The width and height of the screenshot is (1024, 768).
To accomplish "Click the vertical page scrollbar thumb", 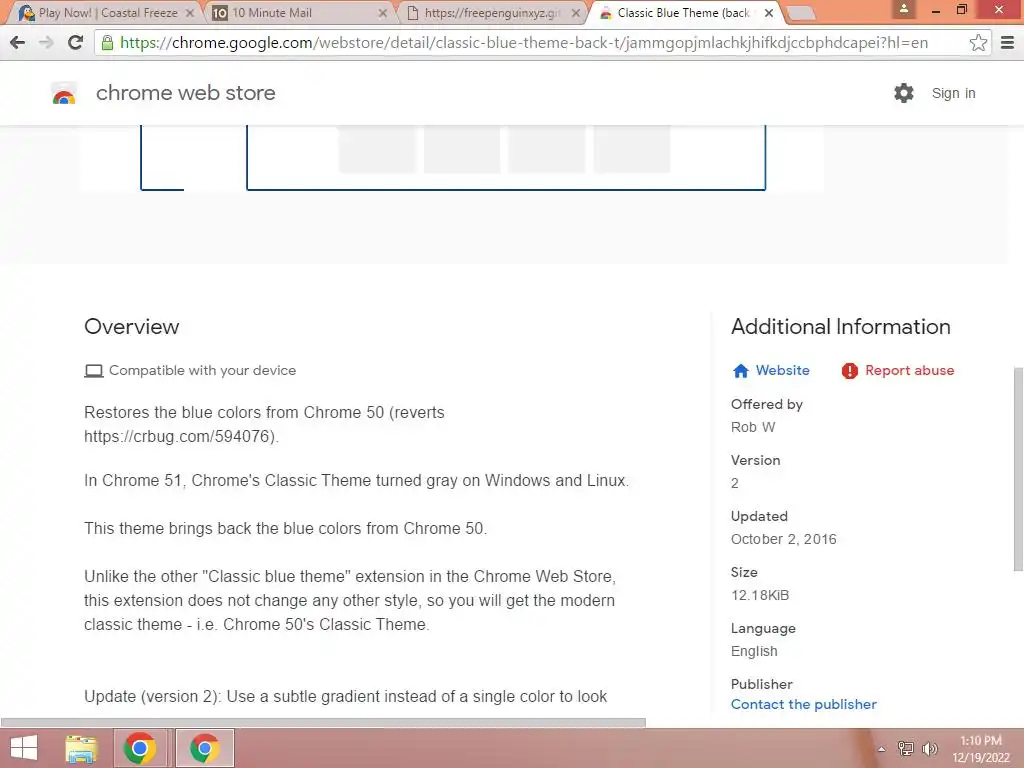I will pos(1018,469).
